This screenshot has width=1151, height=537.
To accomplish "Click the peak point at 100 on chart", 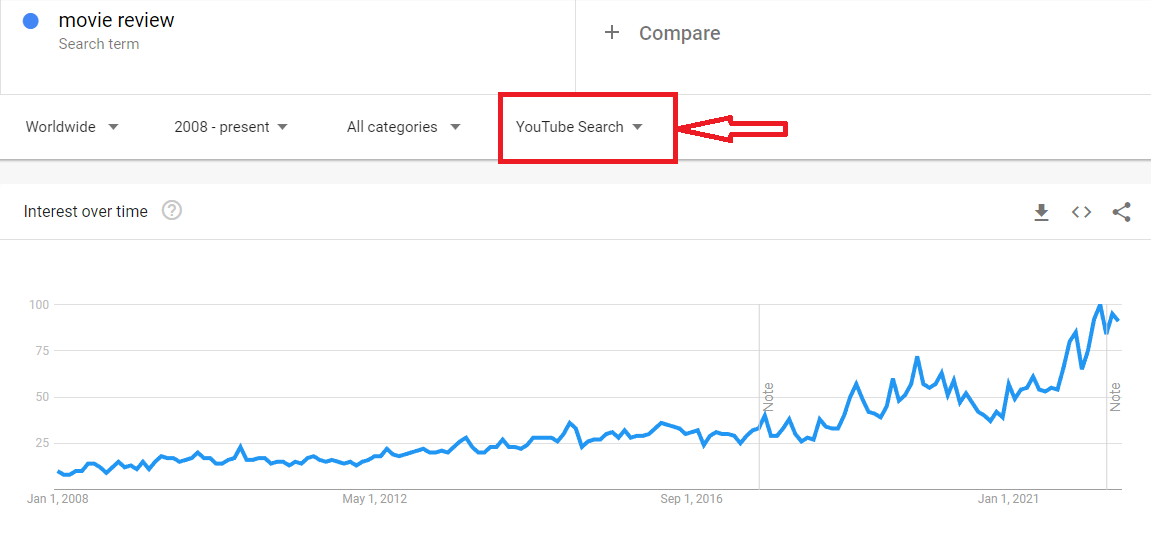I will tap(1100, 304).
